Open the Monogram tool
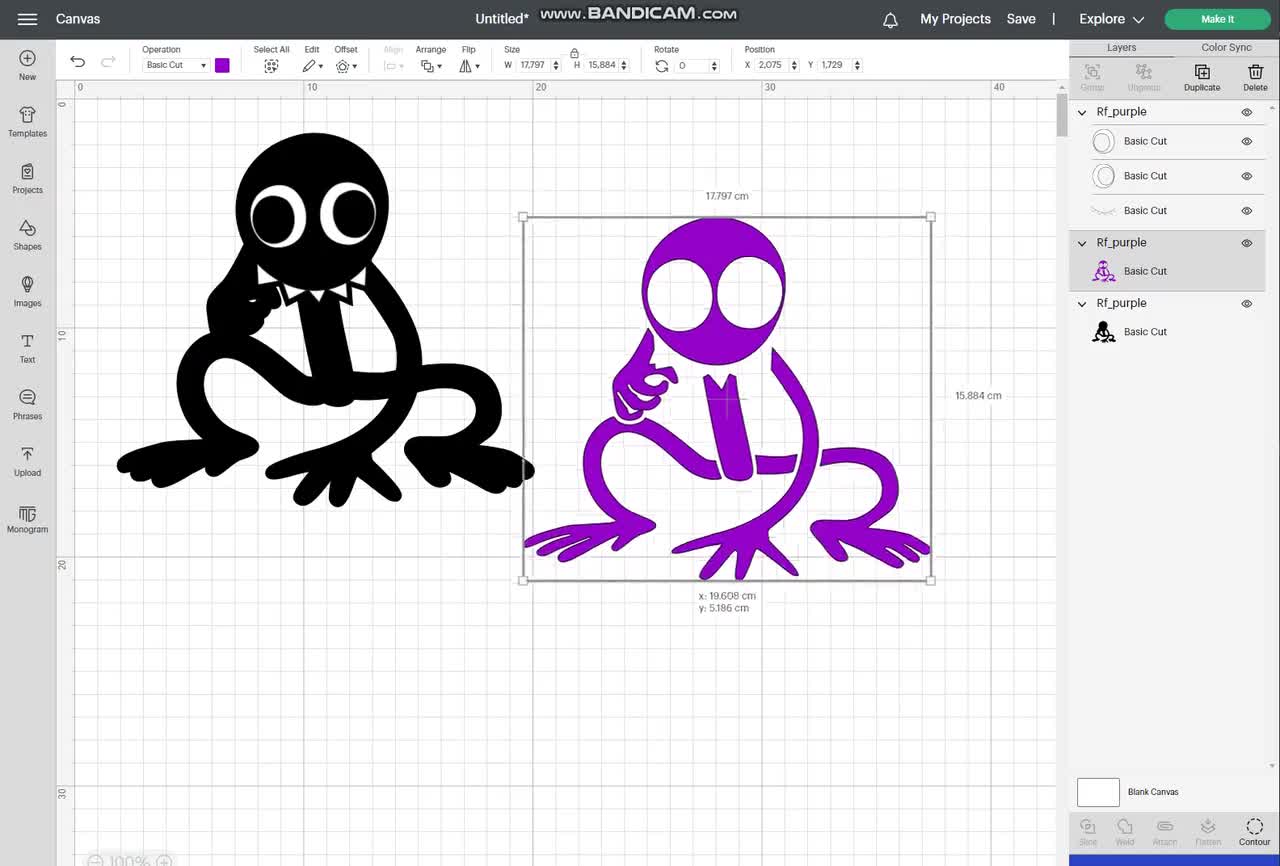The height and width of the screenshot is (866, 1280). tap(27, 518)
